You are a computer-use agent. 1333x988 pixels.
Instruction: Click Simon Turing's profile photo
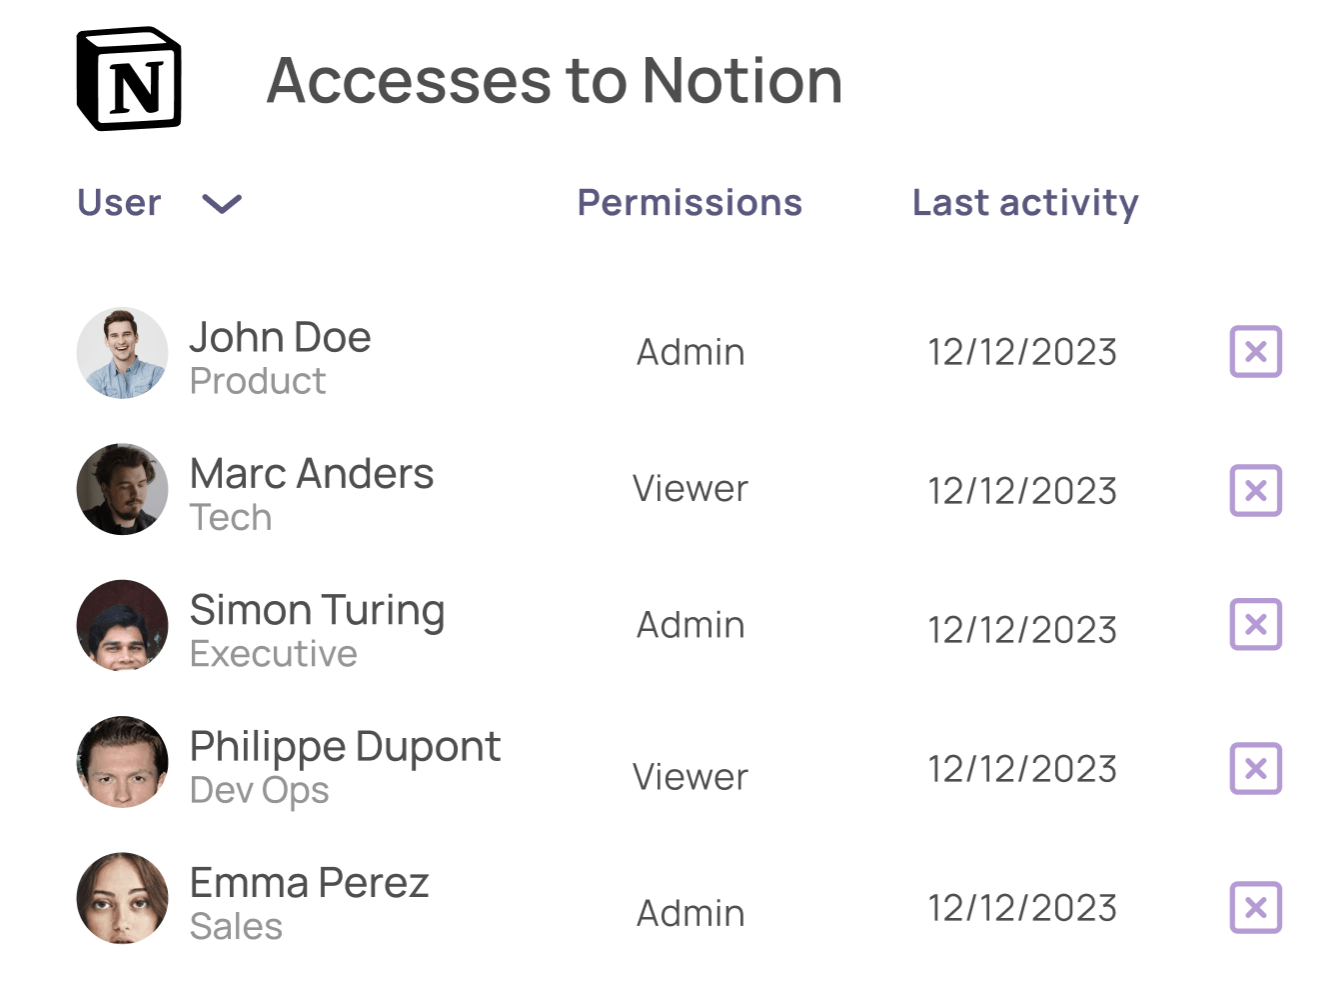pos(122,625)
